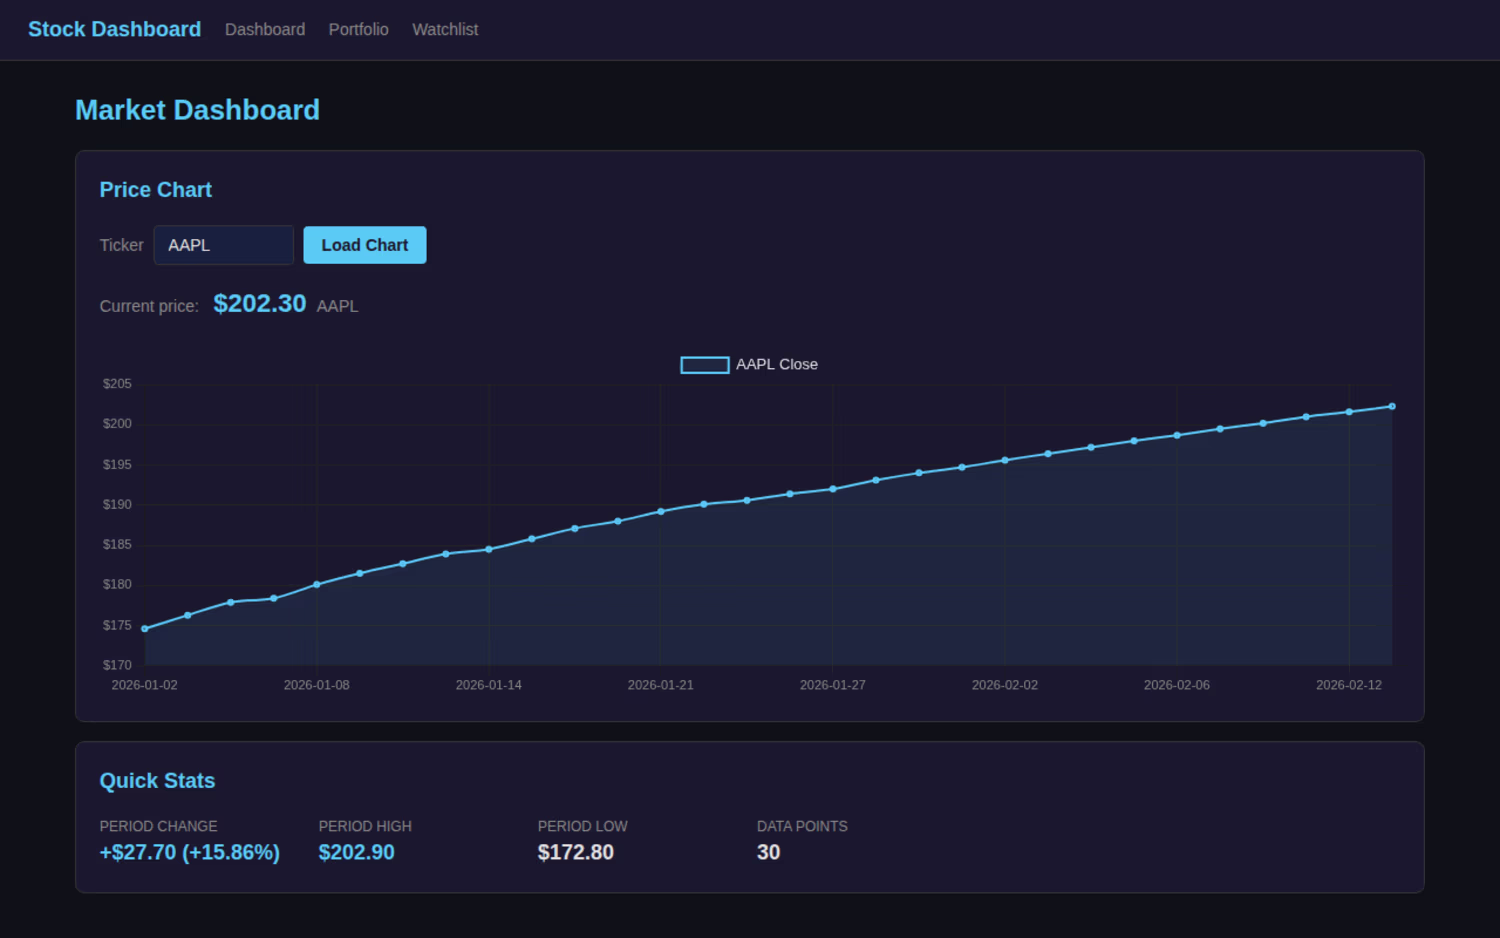Image resolution: width=1500 pixels, height=938 pixels.
Task: Click the $205 y-axis label
Action: coord(117,384)
